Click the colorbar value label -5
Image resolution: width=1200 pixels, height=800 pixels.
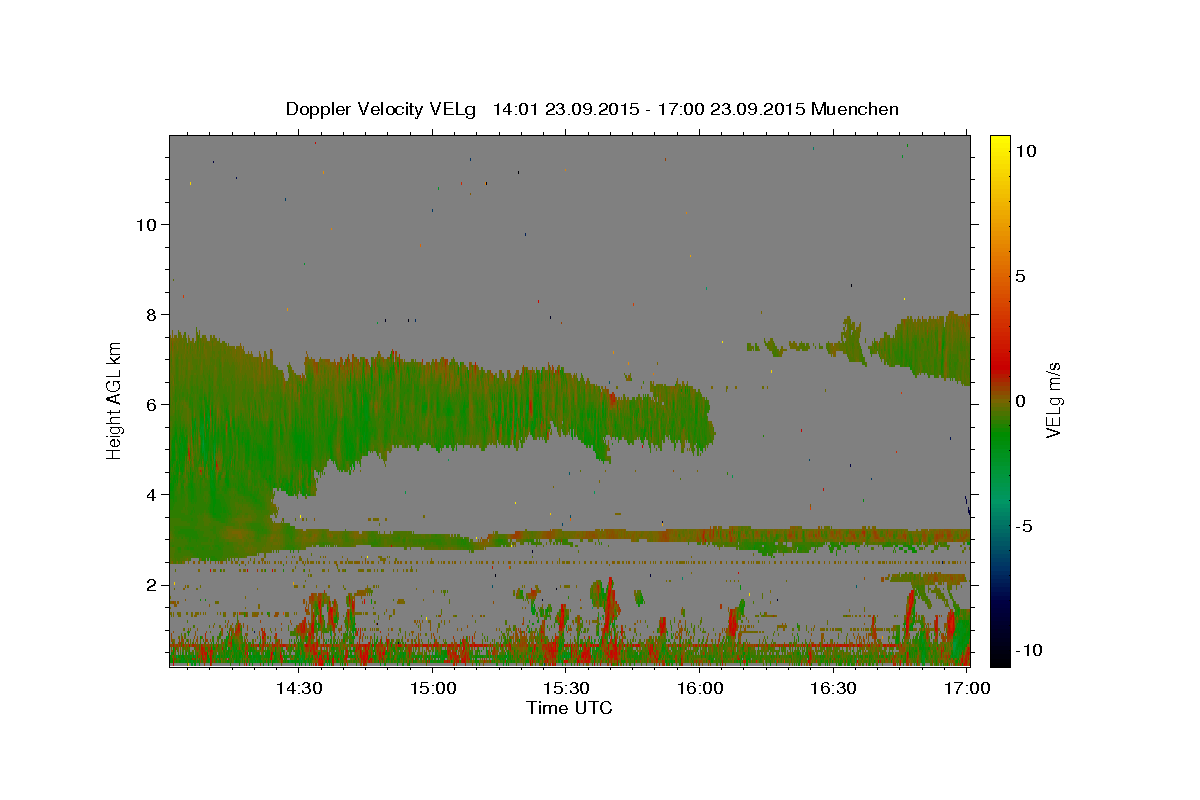pyautogui.click(x=1024, y=526)
